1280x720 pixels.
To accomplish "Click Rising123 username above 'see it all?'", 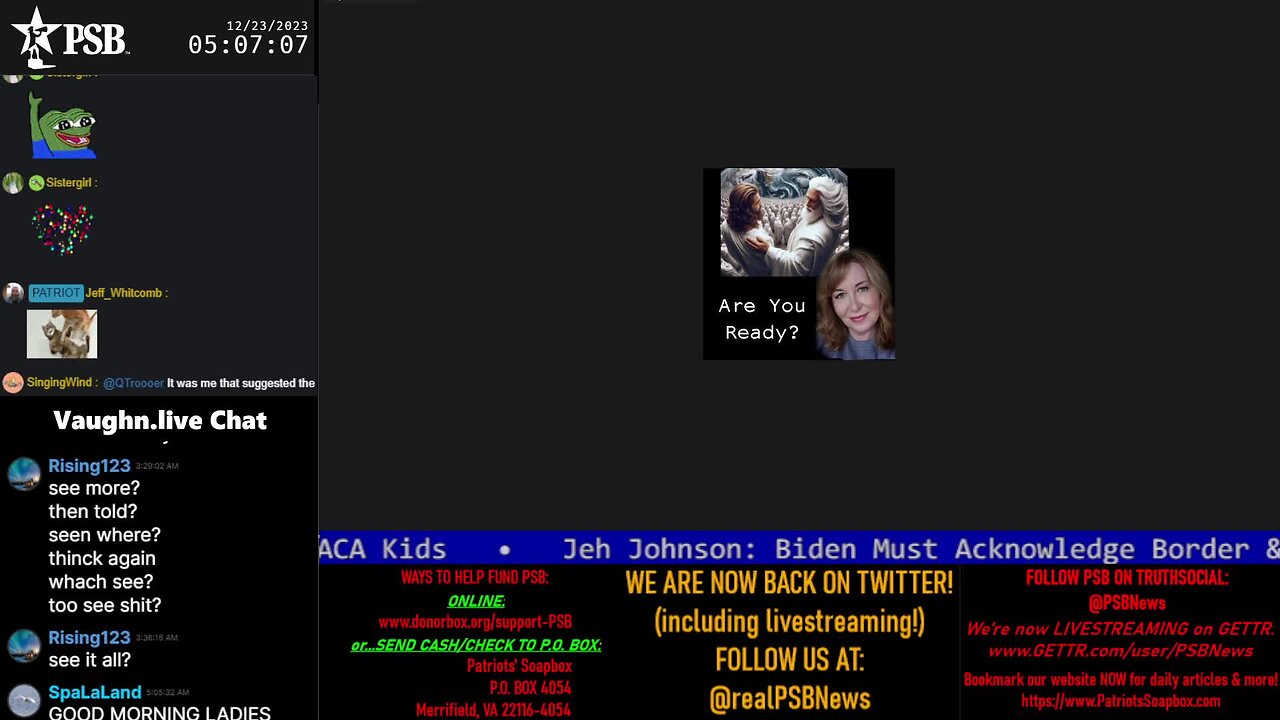I will 89,638.
